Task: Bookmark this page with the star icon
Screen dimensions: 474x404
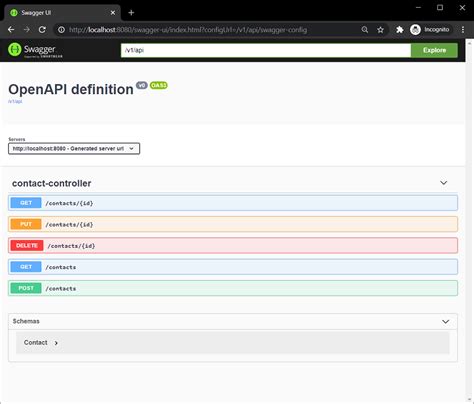Action: tap(380, 30)
